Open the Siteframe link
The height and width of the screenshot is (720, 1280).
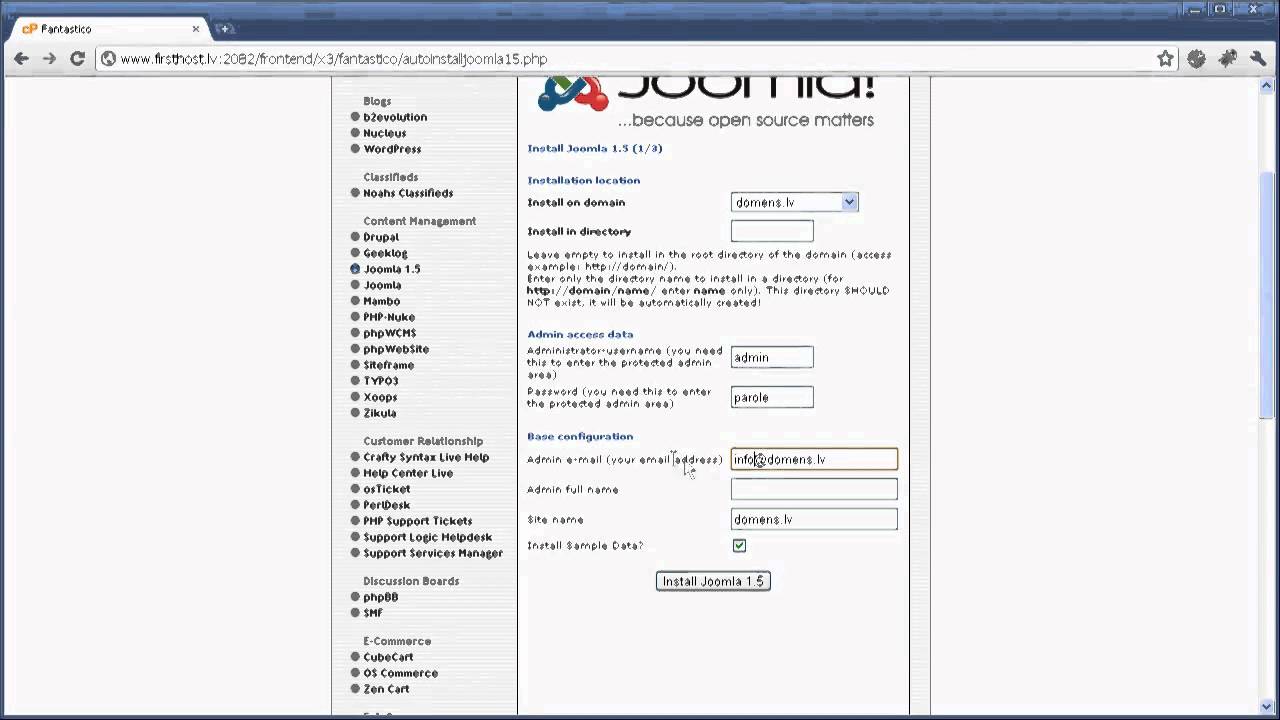(x=388, y=365)
